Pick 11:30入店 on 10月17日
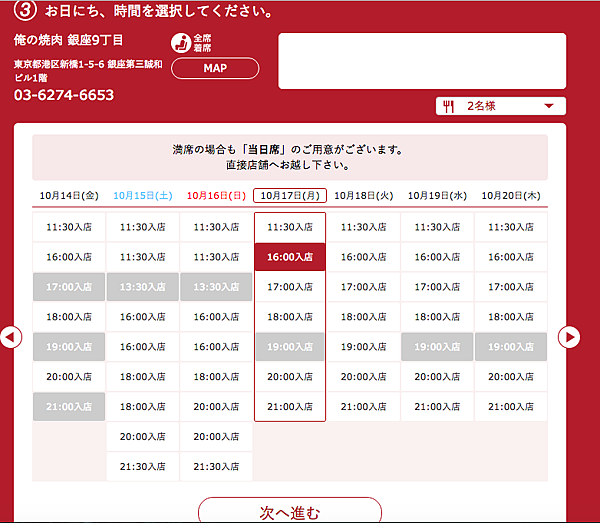 [x=290, y=227]
